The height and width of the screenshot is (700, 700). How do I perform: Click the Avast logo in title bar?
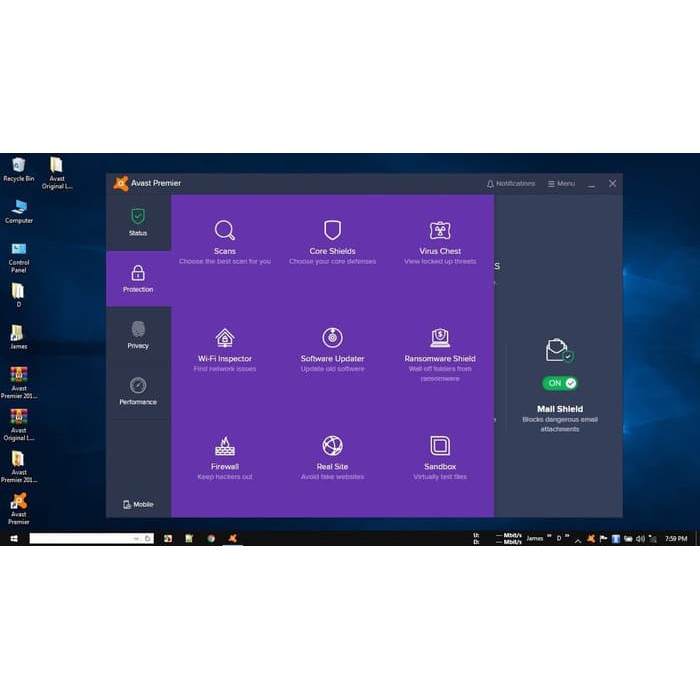point(121,183)
